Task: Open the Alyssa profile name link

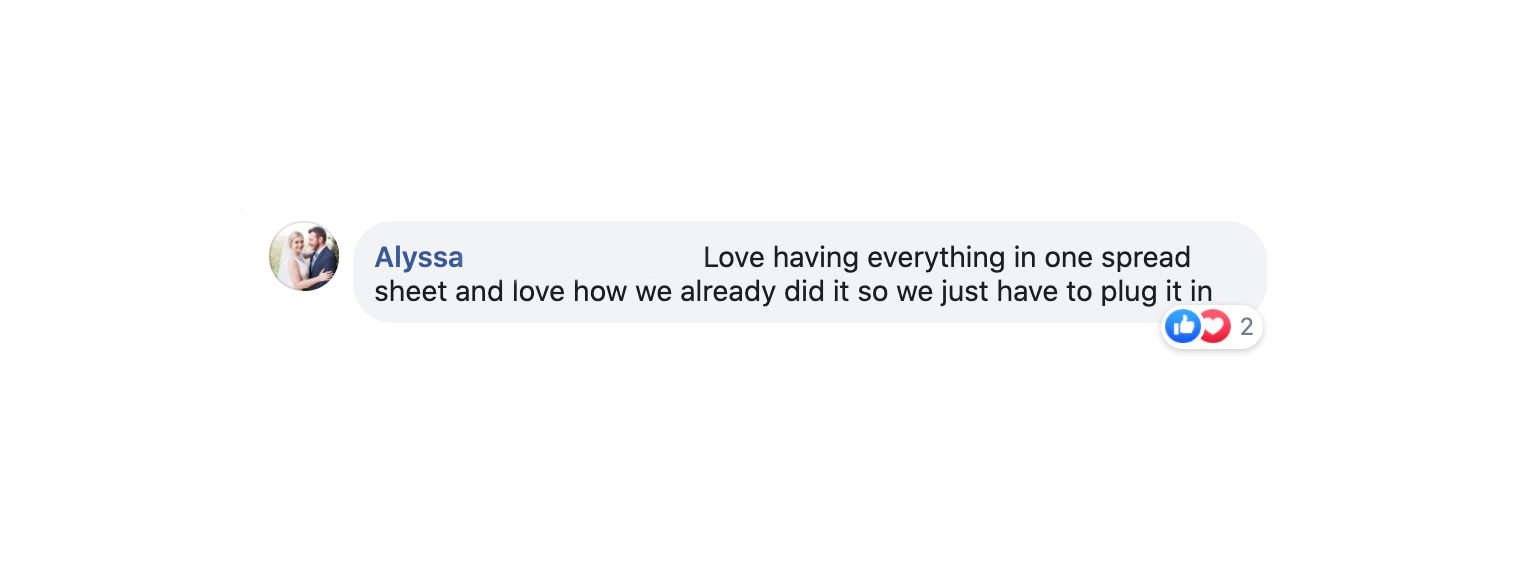Action: click(419, 257)
